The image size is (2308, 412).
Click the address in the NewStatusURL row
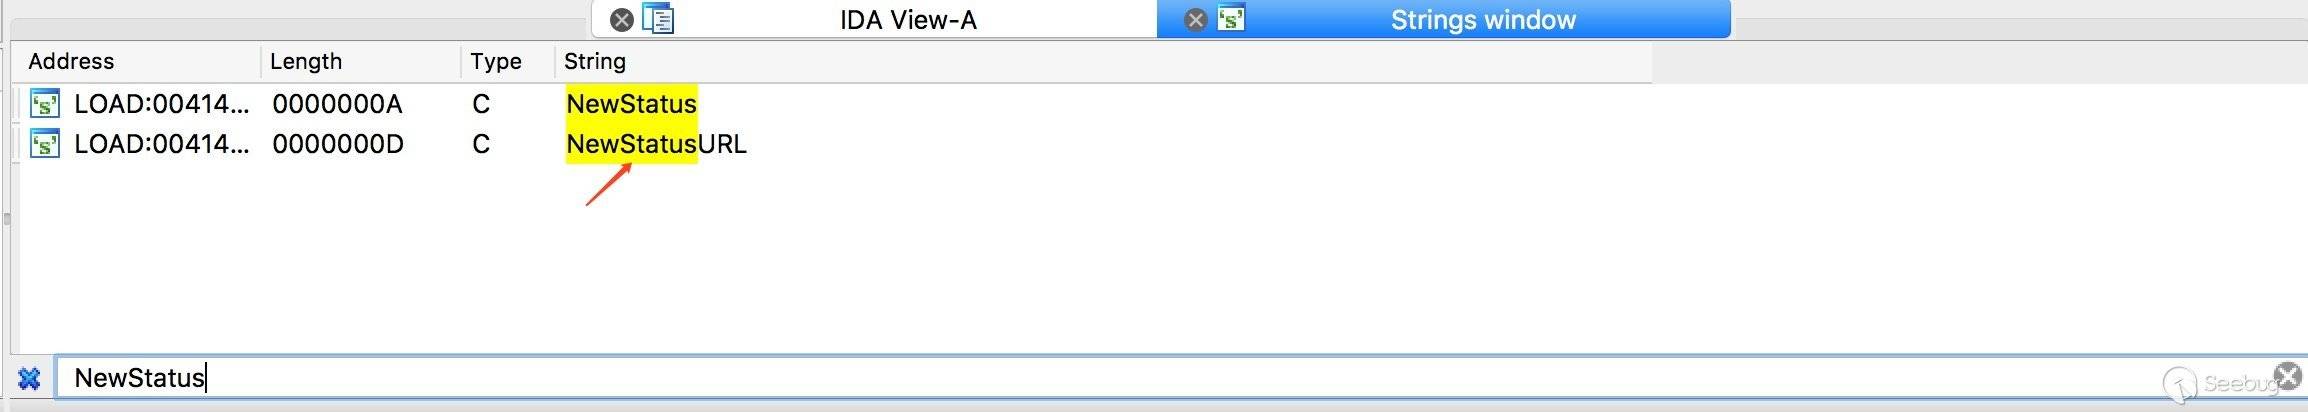(x=162, y=144)
